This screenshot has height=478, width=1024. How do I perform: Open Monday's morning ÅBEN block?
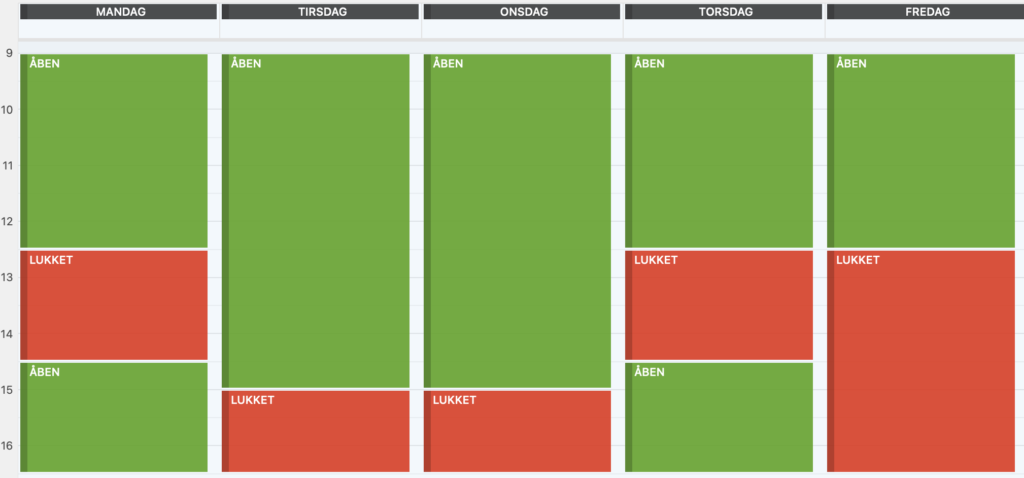click(x=114, y=150)
